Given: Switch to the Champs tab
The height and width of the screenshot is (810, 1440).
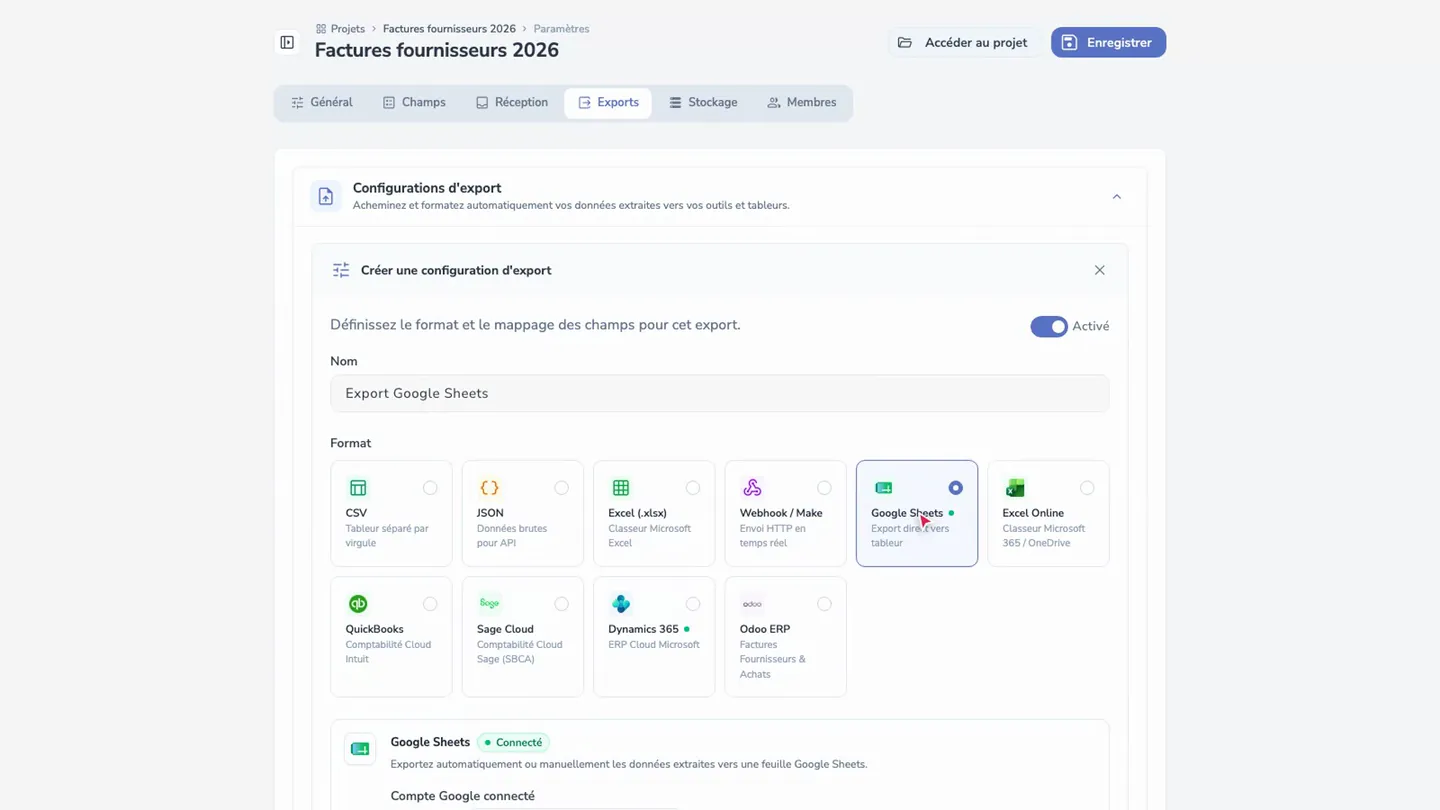Looking at the screenshot, I should (414, 103).
